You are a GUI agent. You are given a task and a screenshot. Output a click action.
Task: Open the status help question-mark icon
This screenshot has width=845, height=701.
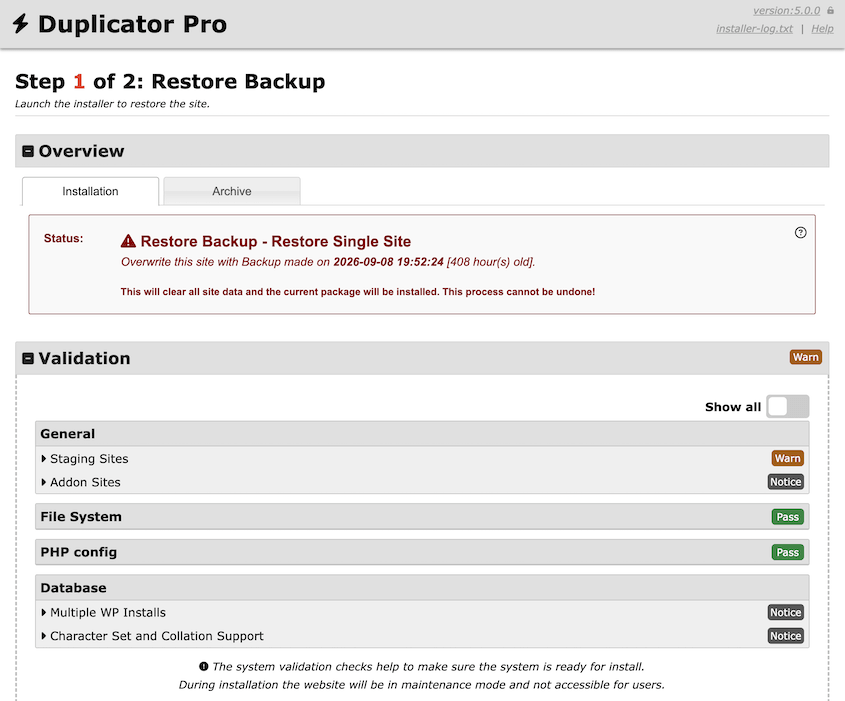(800, 232)
